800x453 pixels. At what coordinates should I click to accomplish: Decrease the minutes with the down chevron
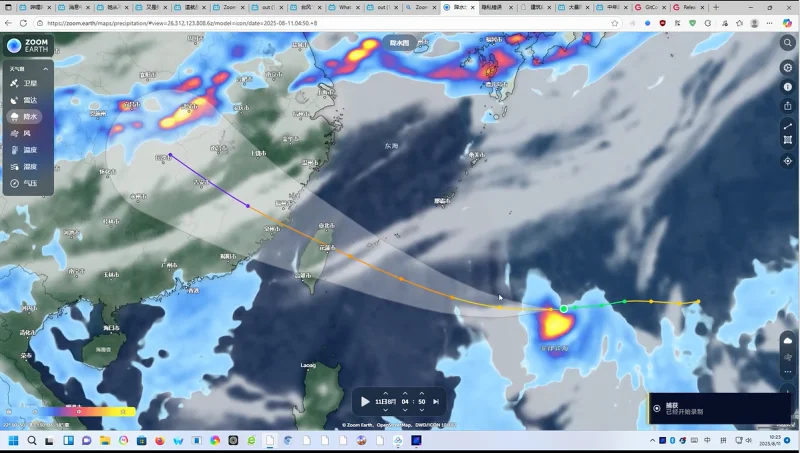click(x=422, y=409)
